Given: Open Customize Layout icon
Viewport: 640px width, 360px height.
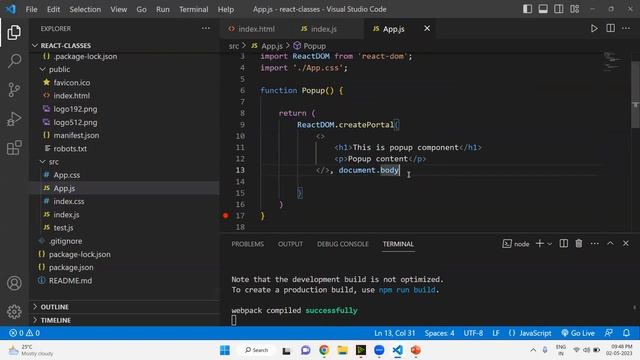Looking at the screenshot, I should [575, 9].
